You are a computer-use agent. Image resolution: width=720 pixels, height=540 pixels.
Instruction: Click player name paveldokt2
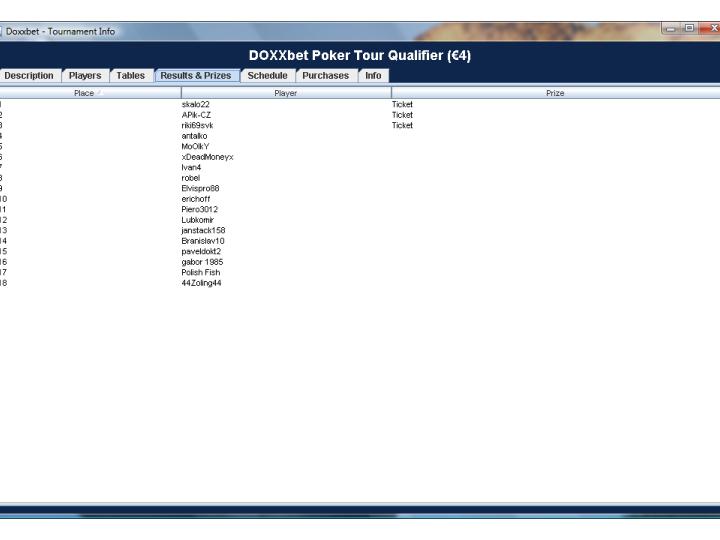(x=201, y=252)
